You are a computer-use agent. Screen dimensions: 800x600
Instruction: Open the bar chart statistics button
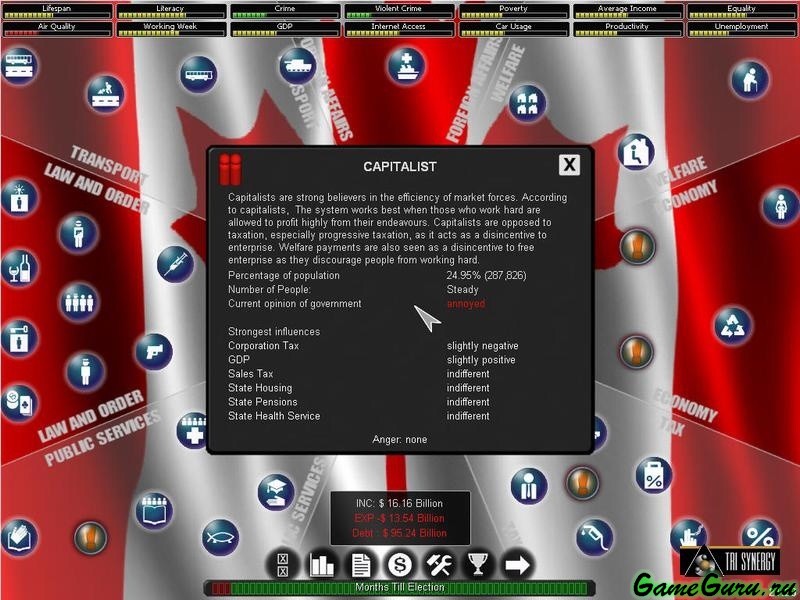point(322,565)
